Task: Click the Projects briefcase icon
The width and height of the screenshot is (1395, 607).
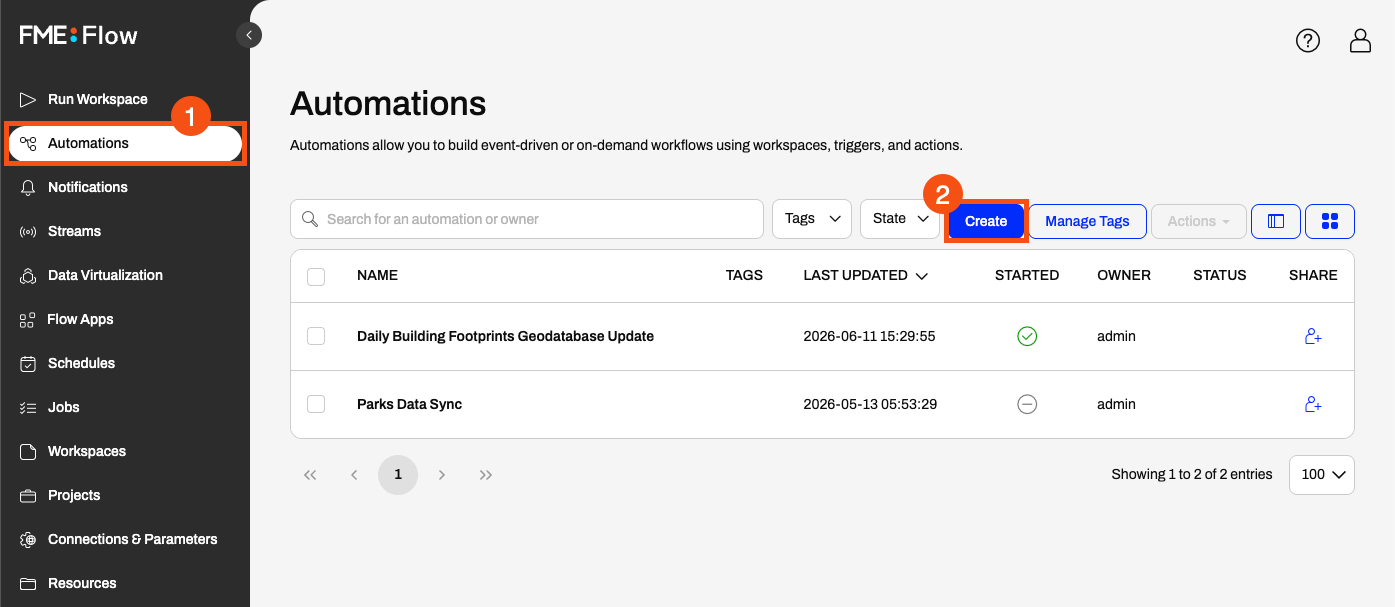Action: (28, 495)
